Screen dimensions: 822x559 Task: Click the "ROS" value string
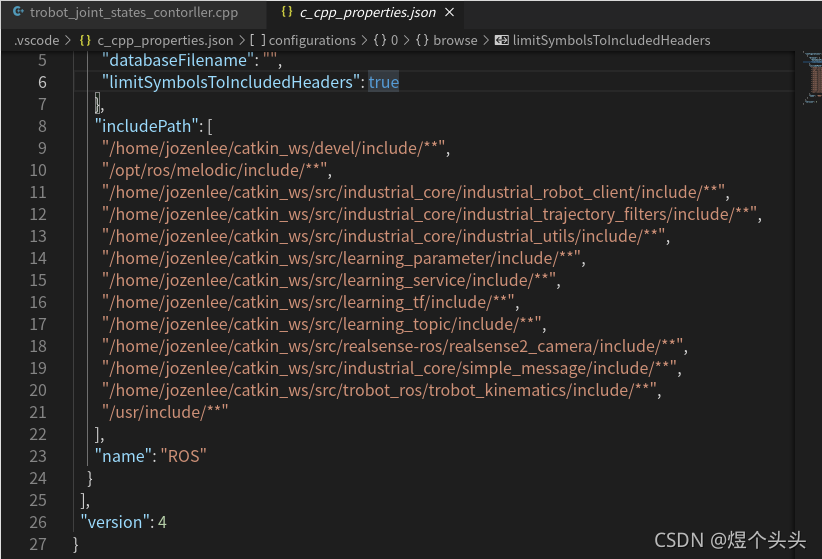click(183, 457)
